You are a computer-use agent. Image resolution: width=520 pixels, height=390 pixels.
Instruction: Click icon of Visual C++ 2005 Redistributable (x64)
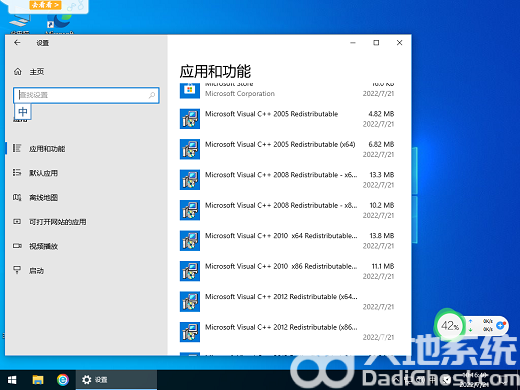[x=190, y=149]
